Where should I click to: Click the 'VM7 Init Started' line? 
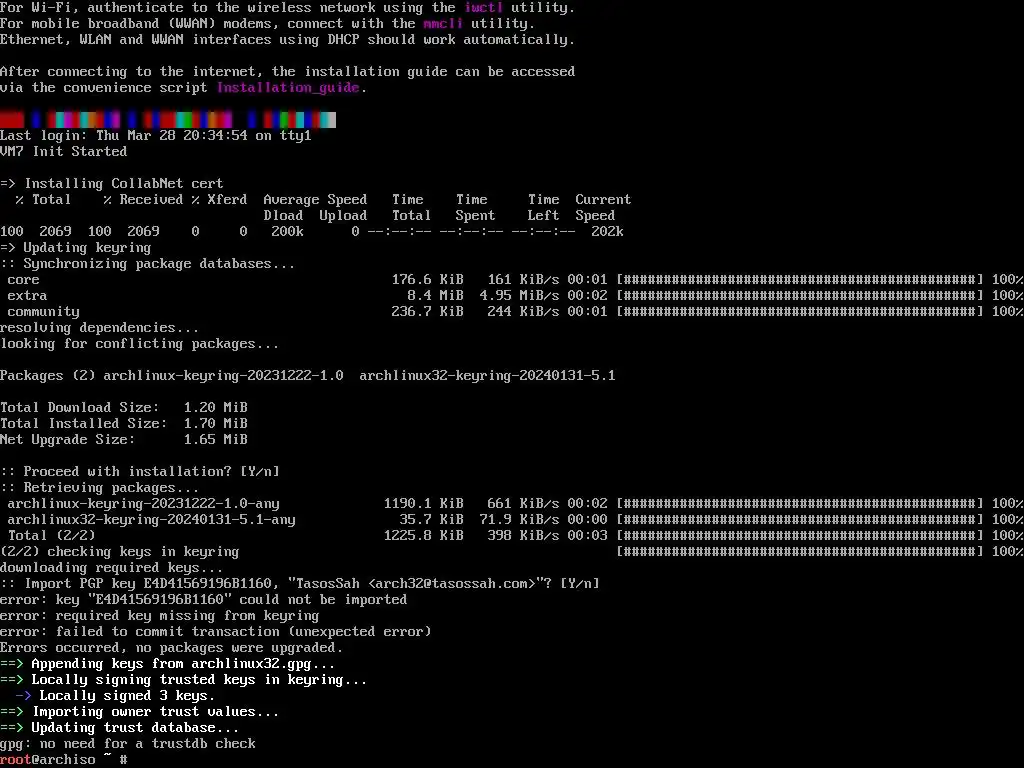[63, 152]
